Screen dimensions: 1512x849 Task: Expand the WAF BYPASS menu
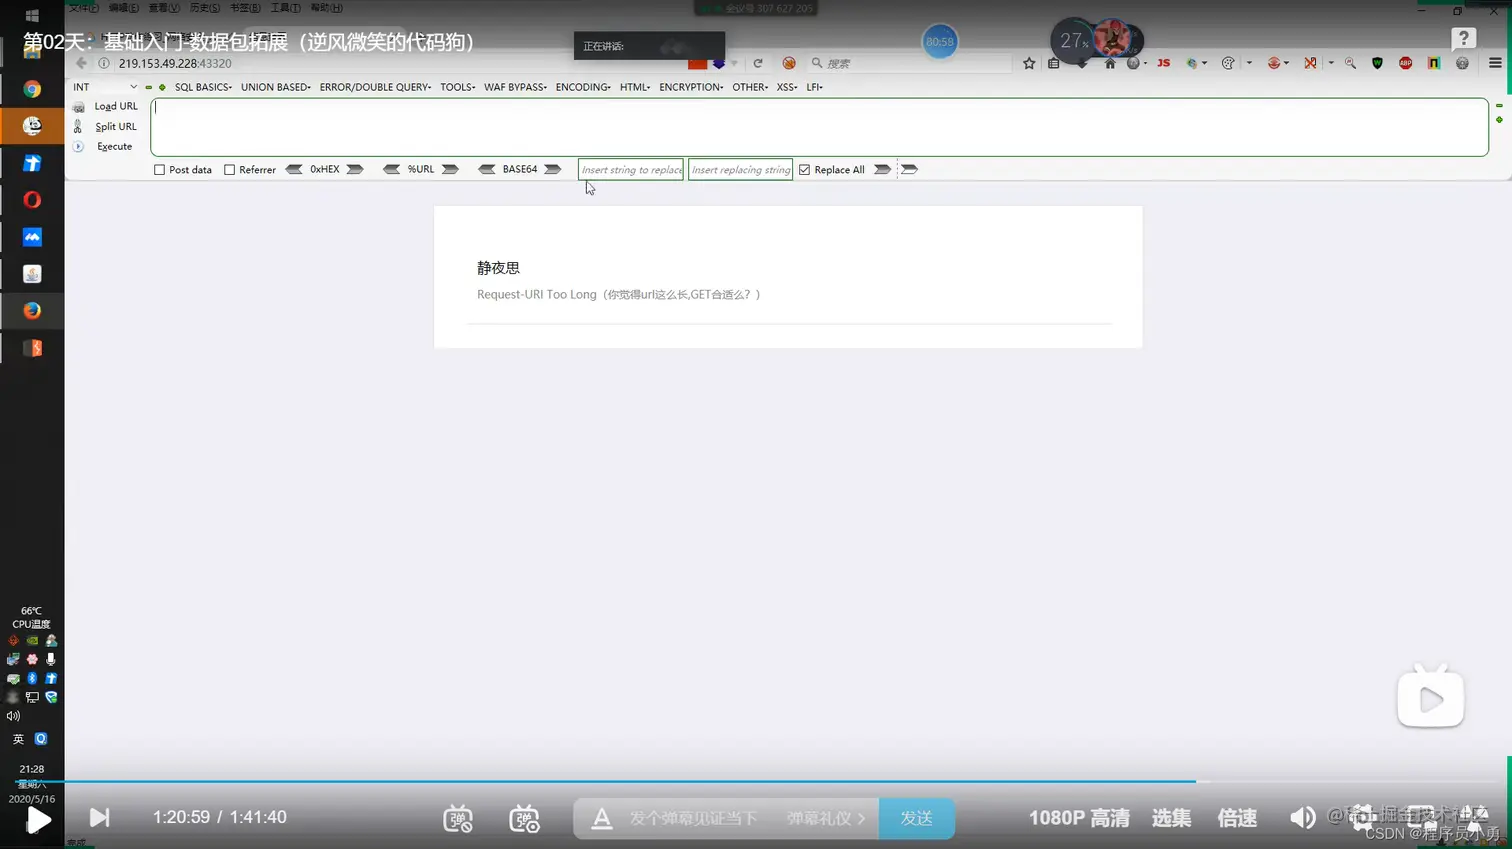click(x=515, y=87)
